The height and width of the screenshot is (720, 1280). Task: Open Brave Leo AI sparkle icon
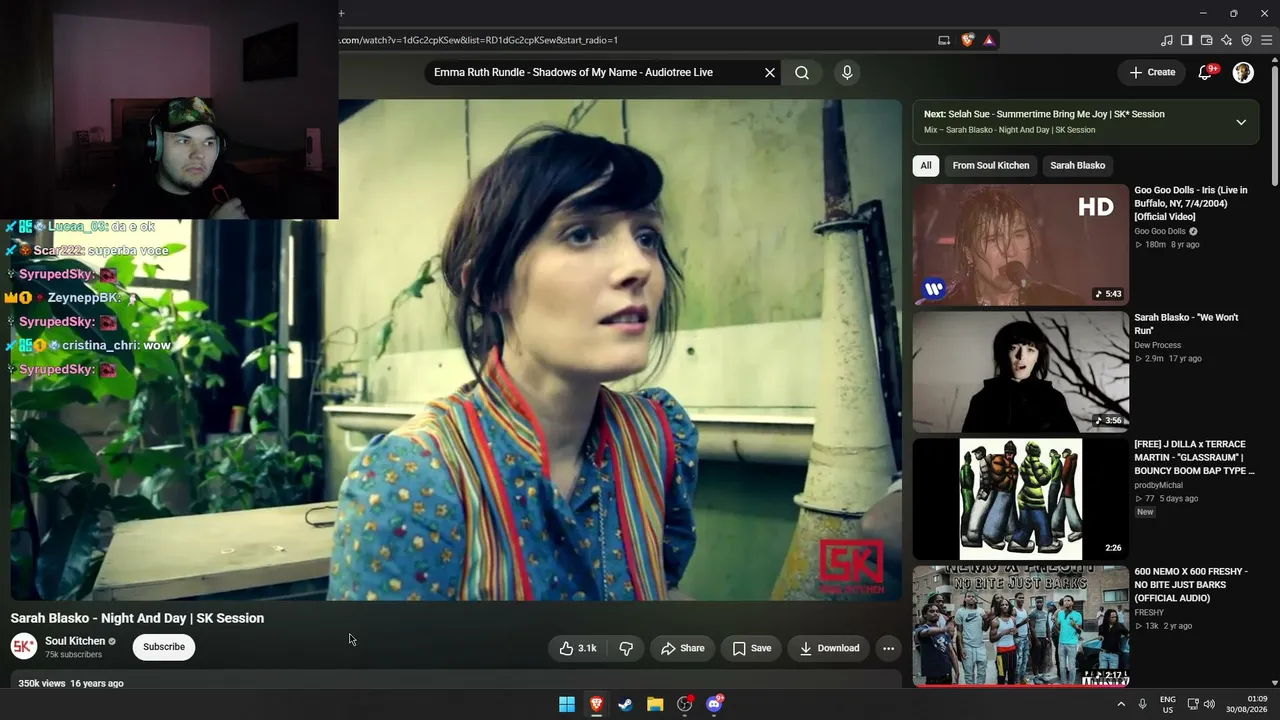pos(1226,40)
